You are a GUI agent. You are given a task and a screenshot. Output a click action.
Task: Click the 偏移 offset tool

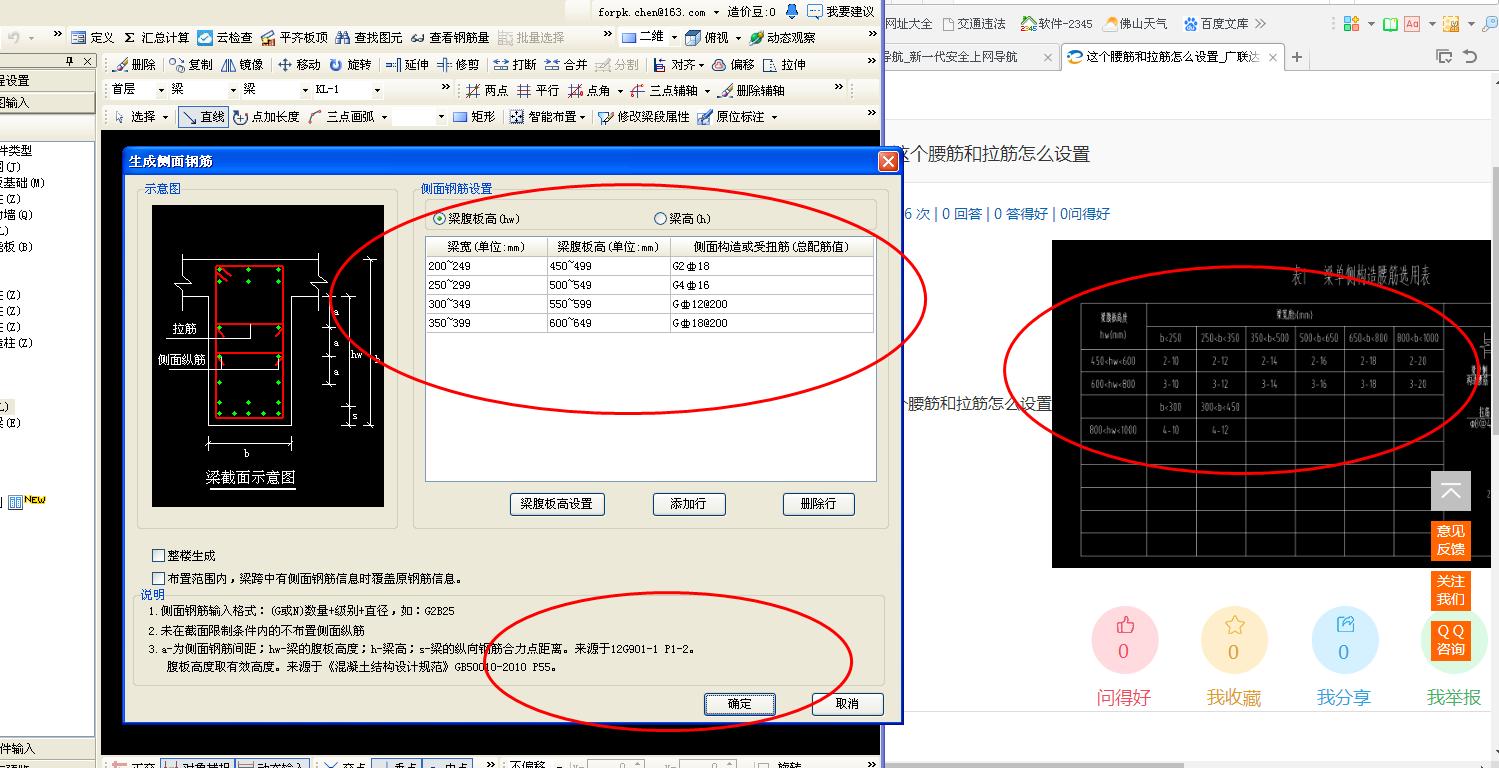pos(733,65)
